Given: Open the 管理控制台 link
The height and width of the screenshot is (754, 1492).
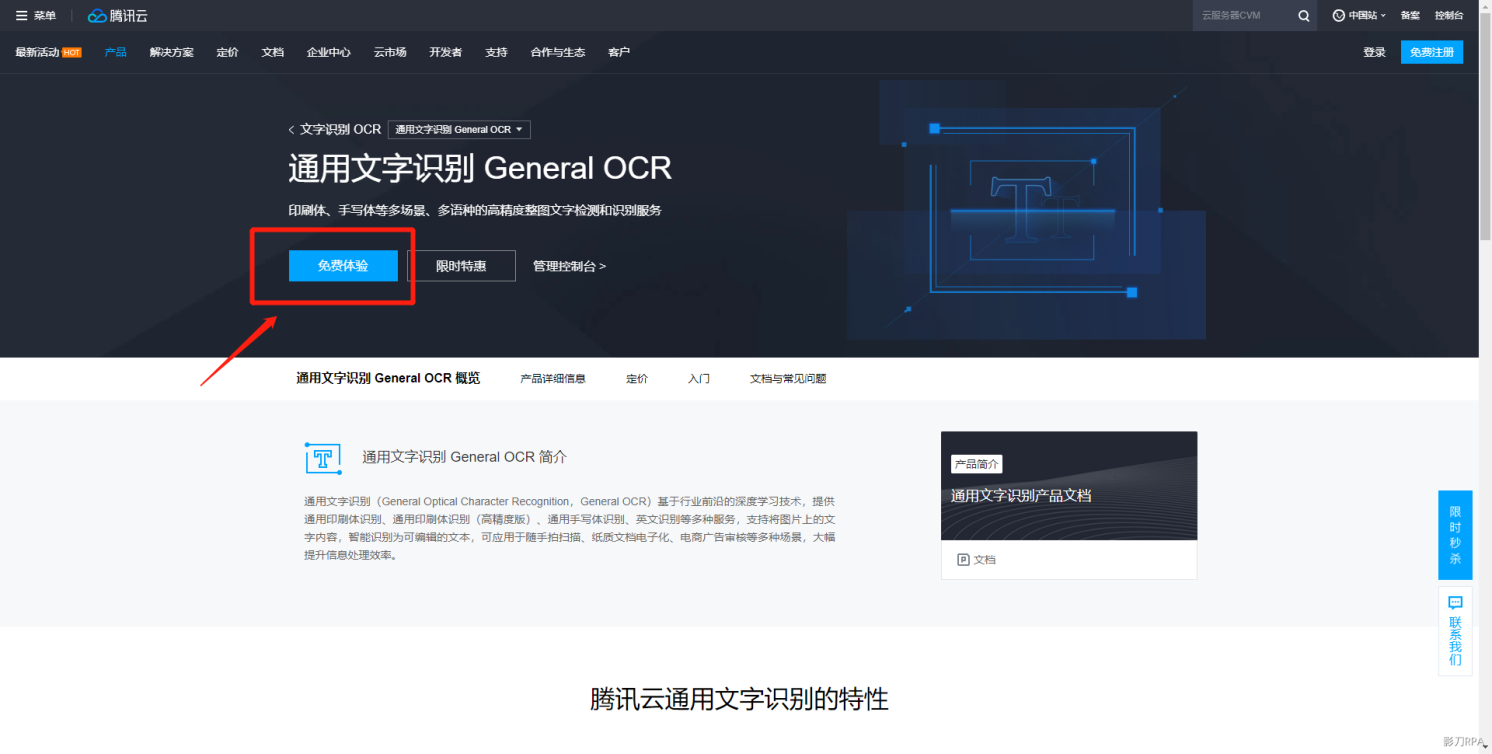Looking at the screenshot, I should click(x=569, y=266).
